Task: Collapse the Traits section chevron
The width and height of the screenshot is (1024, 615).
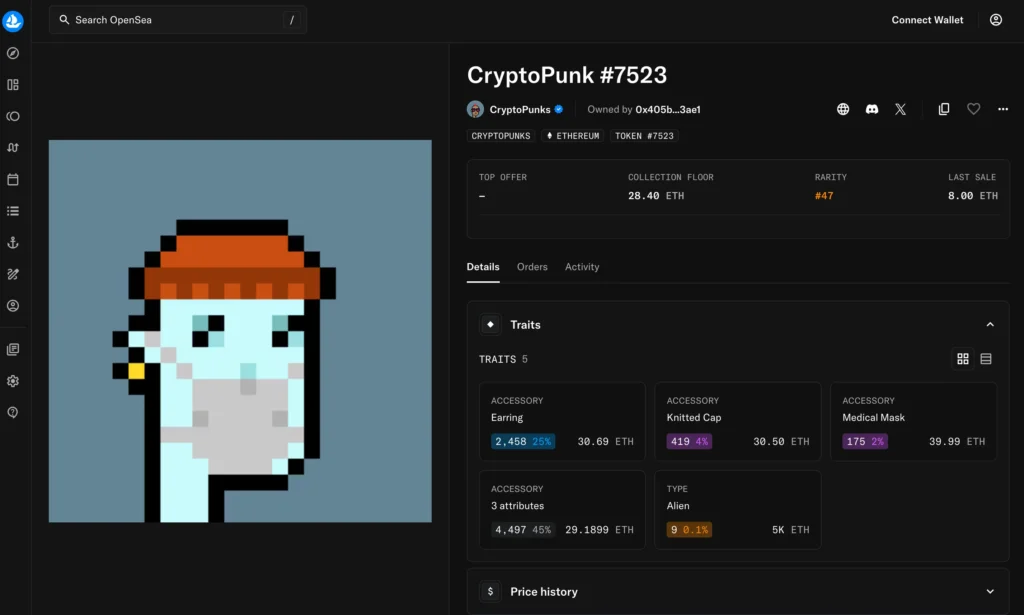Action: click(990, 324)
